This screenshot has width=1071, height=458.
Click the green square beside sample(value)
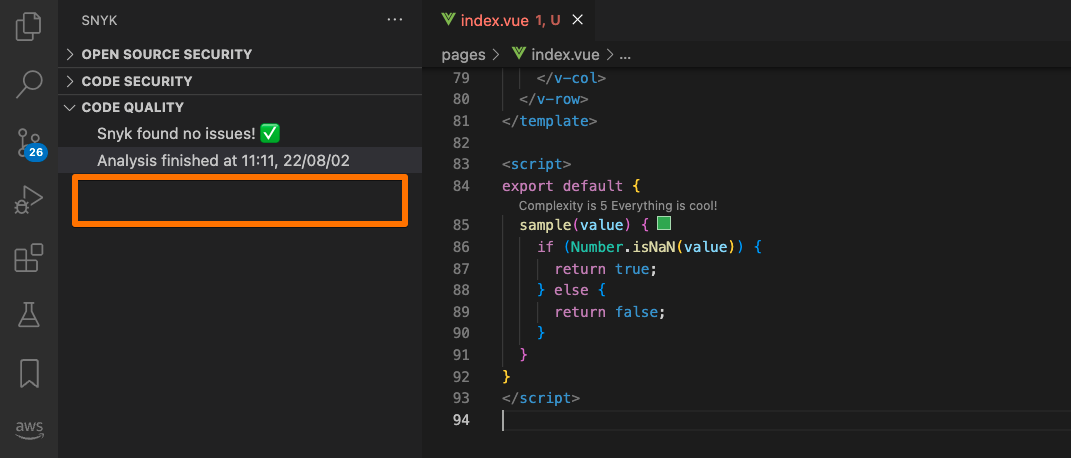click(663, 225)
